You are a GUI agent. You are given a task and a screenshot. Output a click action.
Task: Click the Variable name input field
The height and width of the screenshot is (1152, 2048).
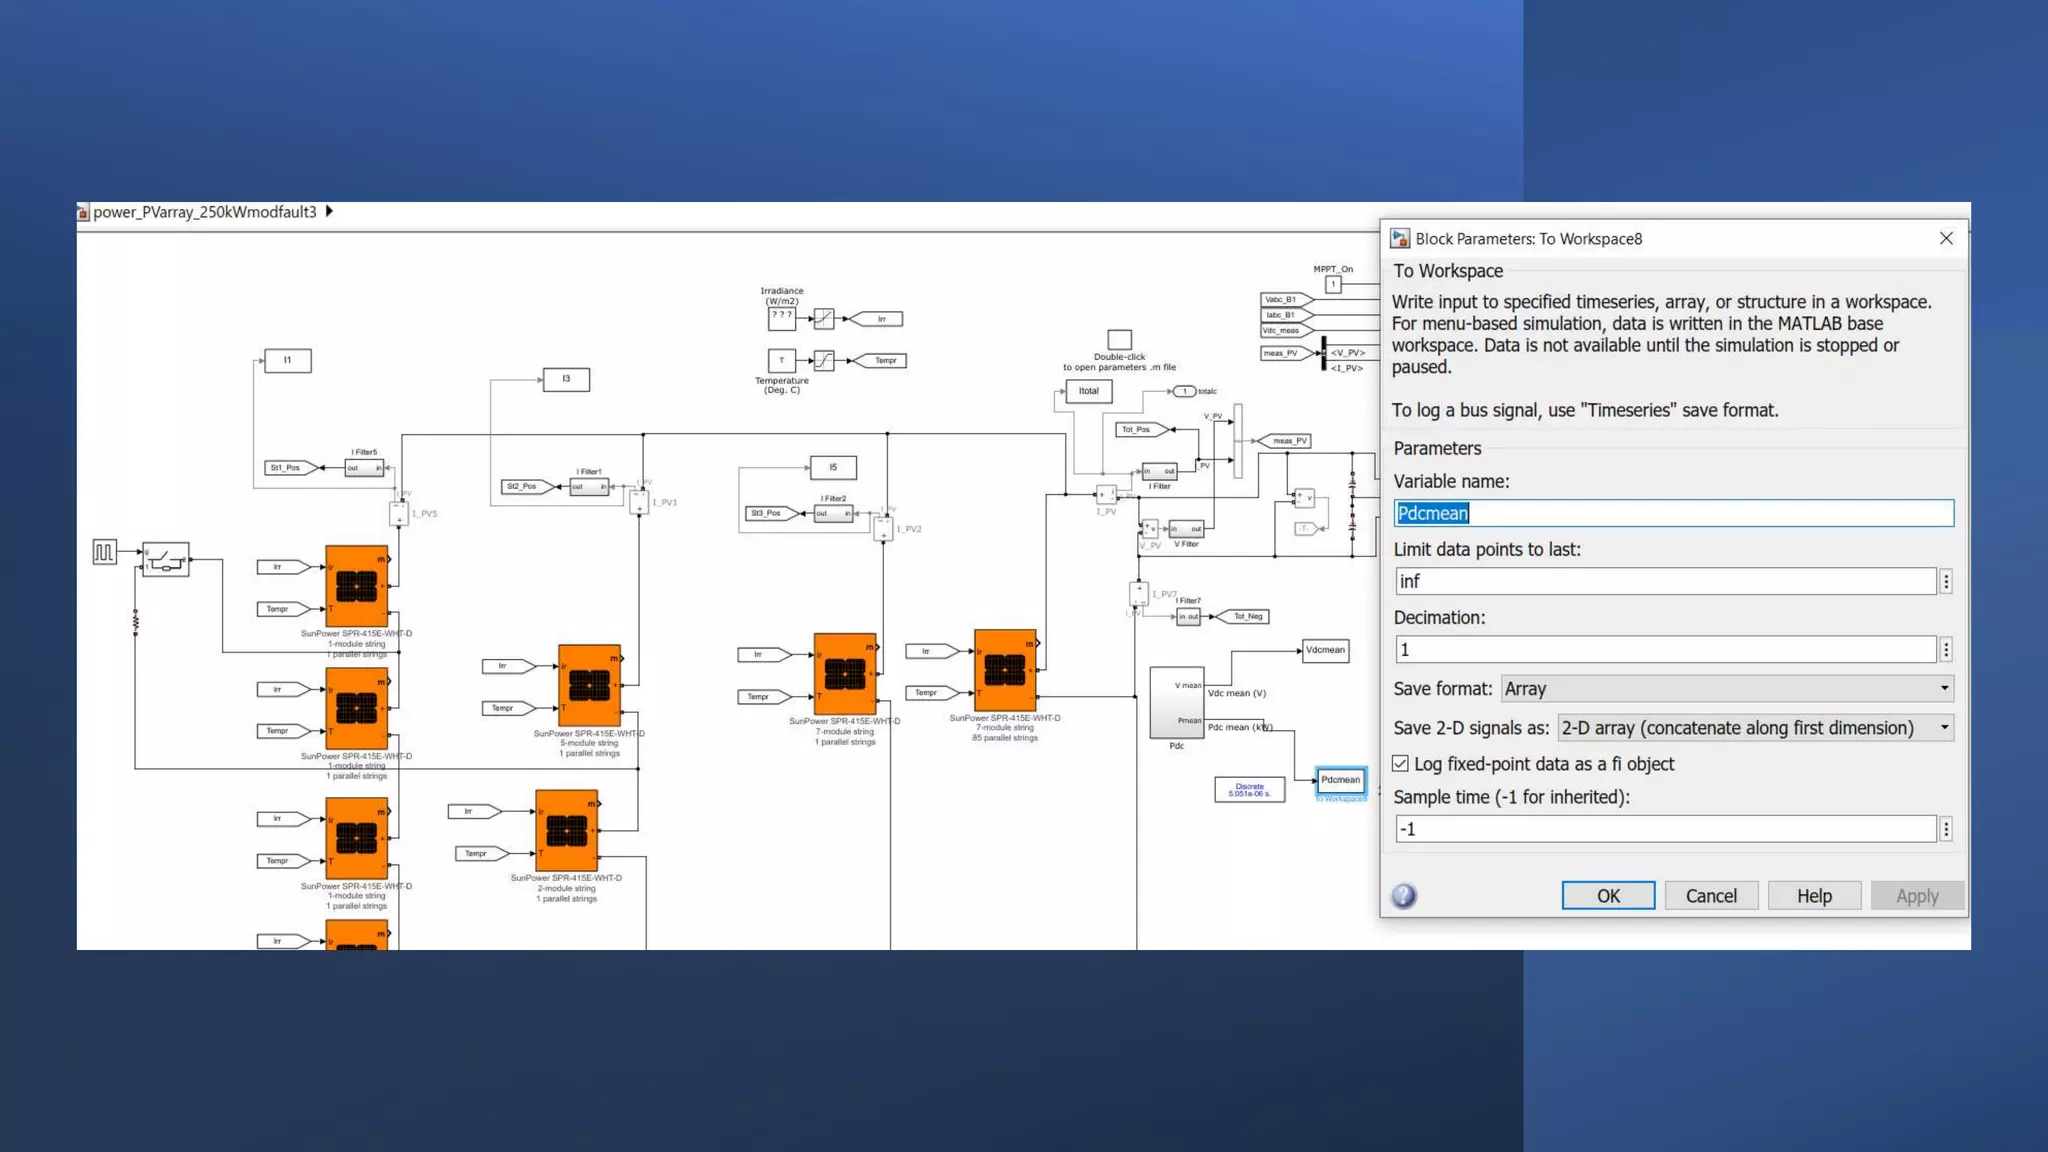pos(1673,513)
